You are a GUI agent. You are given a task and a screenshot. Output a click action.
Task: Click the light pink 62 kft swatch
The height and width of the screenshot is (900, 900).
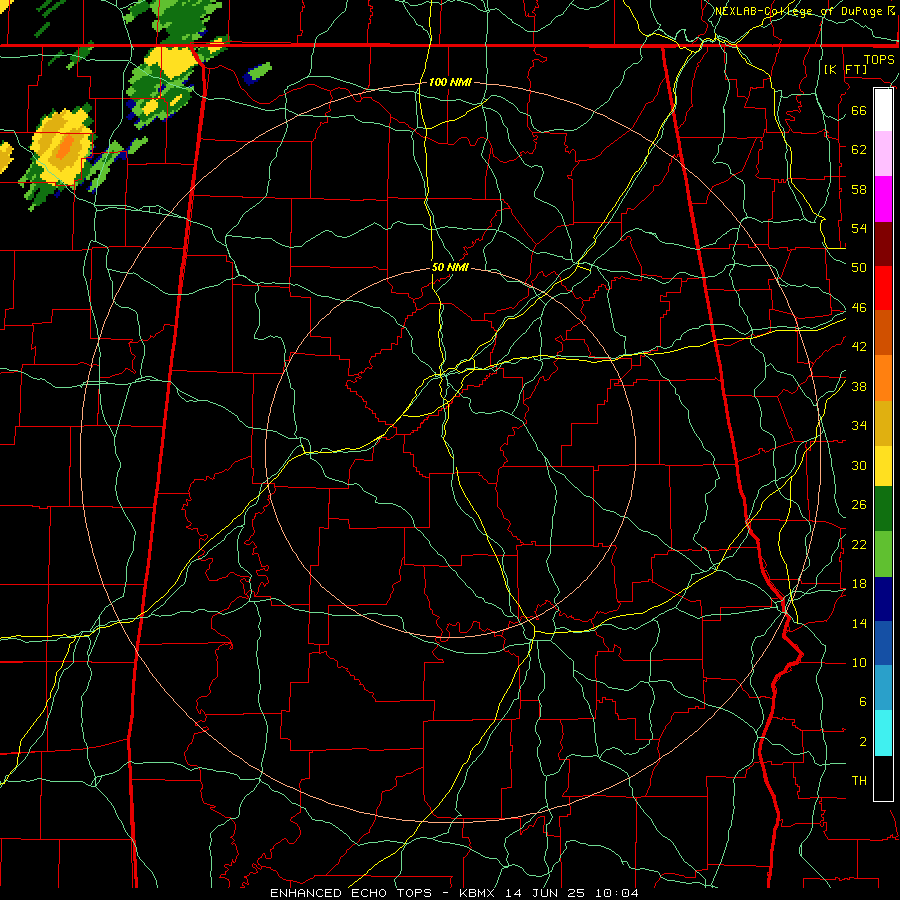click(883, 154)
